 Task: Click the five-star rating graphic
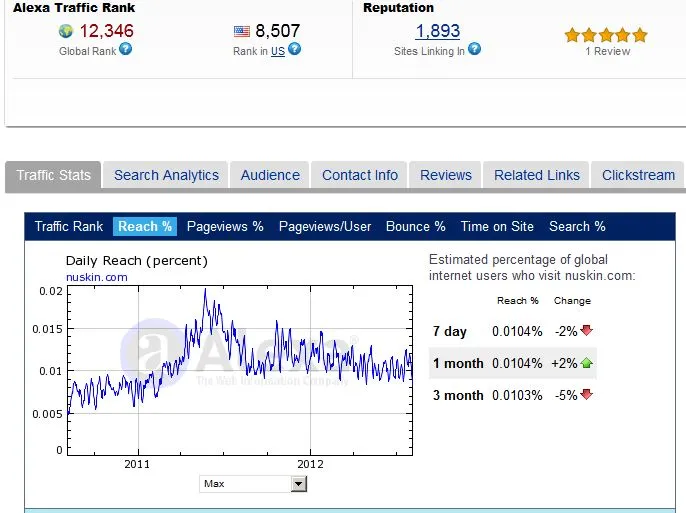(606, 35)
